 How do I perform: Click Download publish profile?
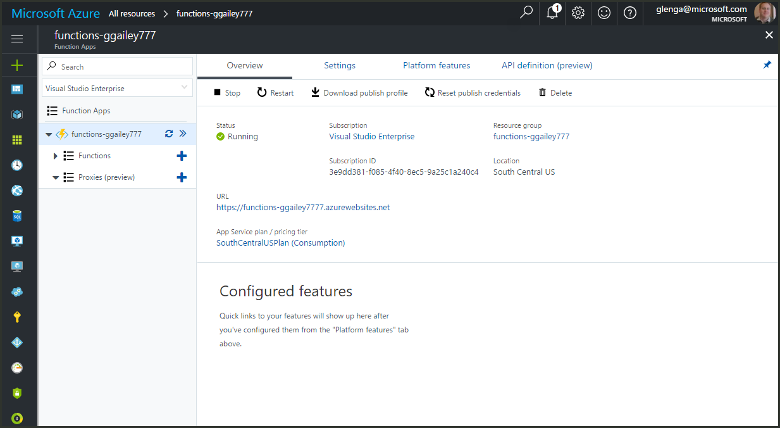pyautogui.click(x=359, y=93)
